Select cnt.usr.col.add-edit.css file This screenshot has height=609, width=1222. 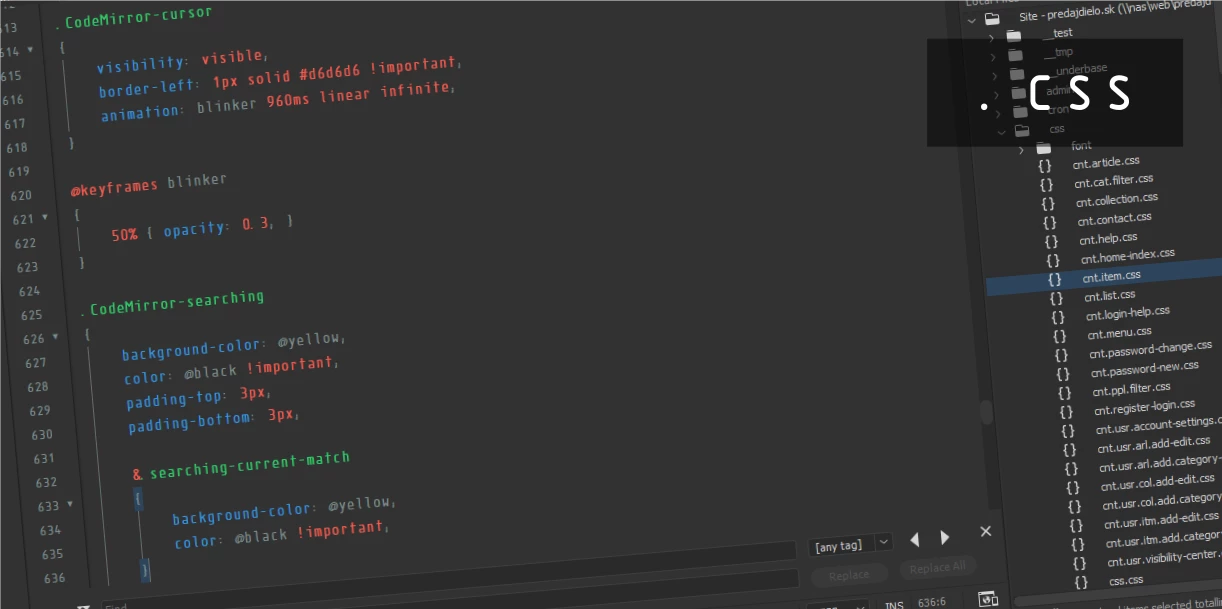1158,482
